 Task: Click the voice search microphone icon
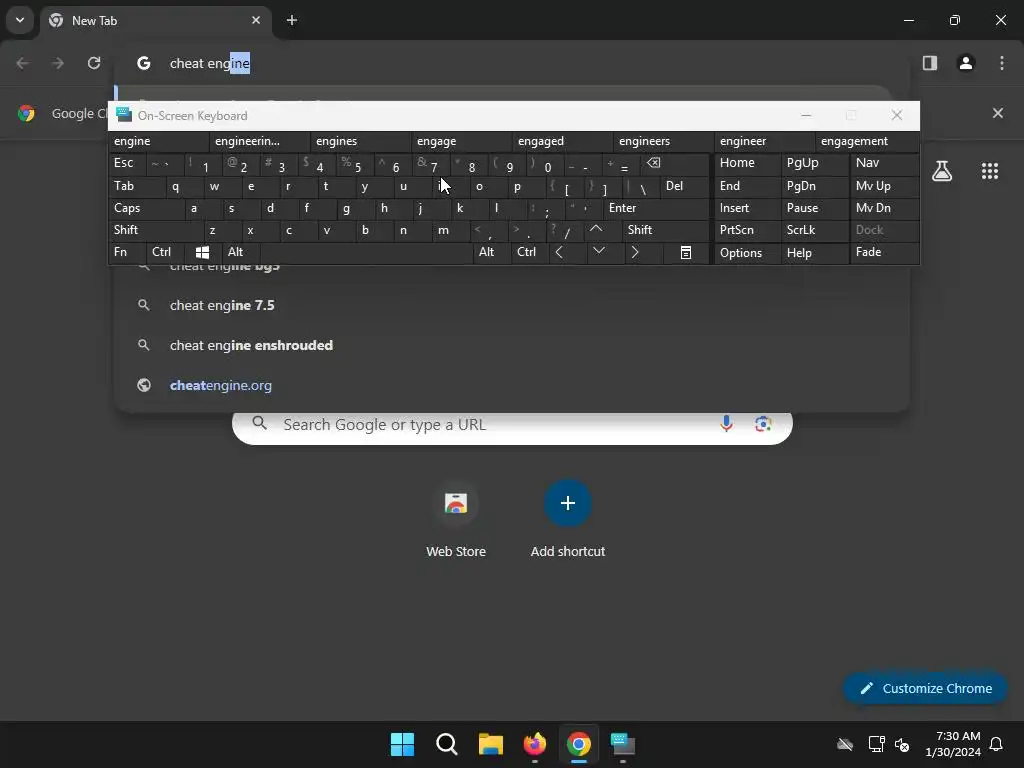pos(726,424)
